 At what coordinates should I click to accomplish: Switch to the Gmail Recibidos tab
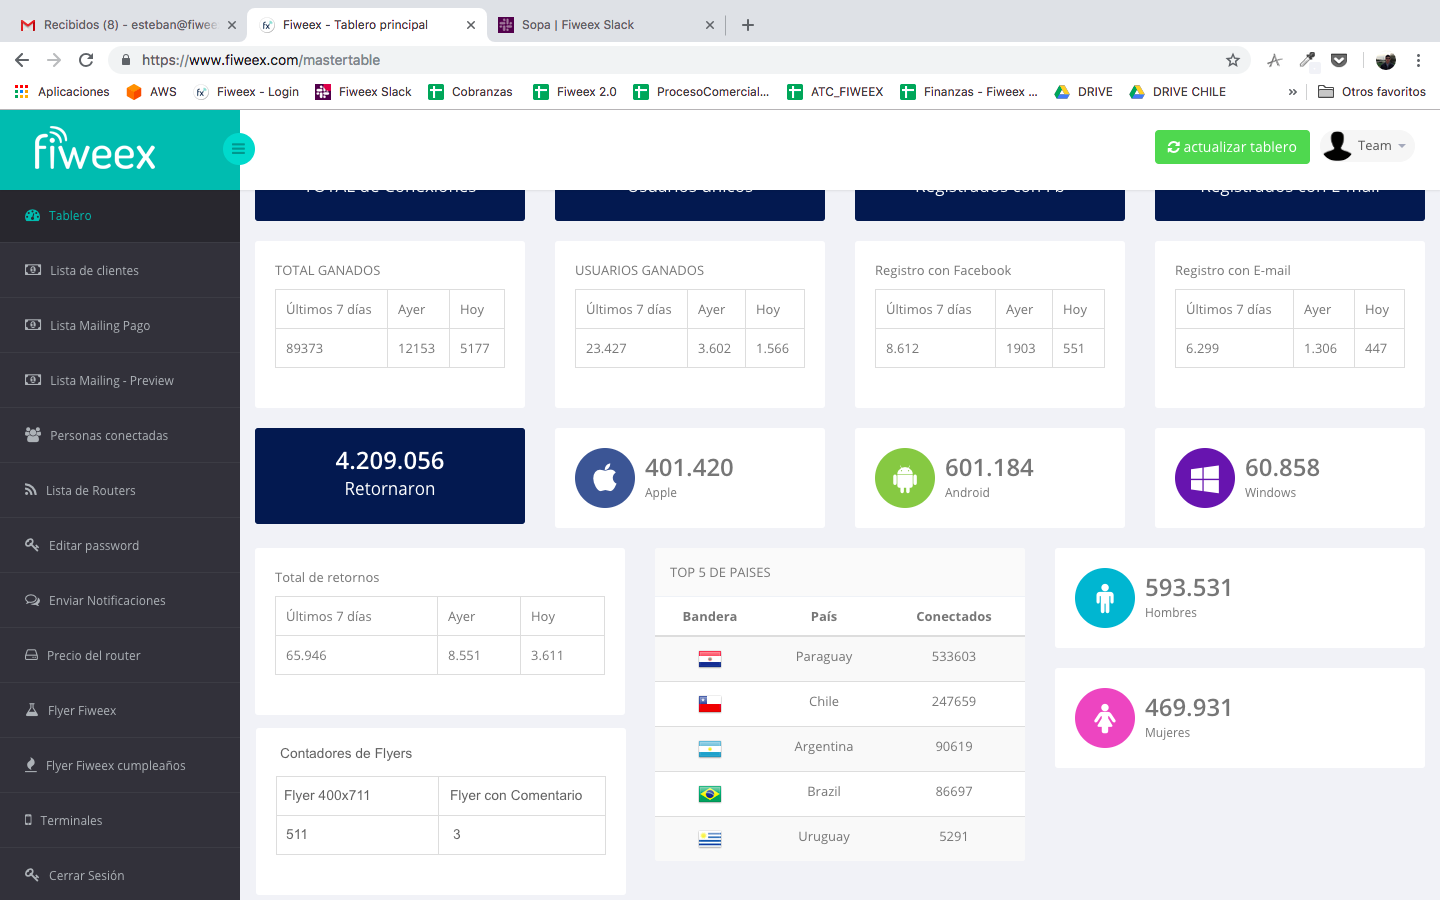[x=128, y=25]
